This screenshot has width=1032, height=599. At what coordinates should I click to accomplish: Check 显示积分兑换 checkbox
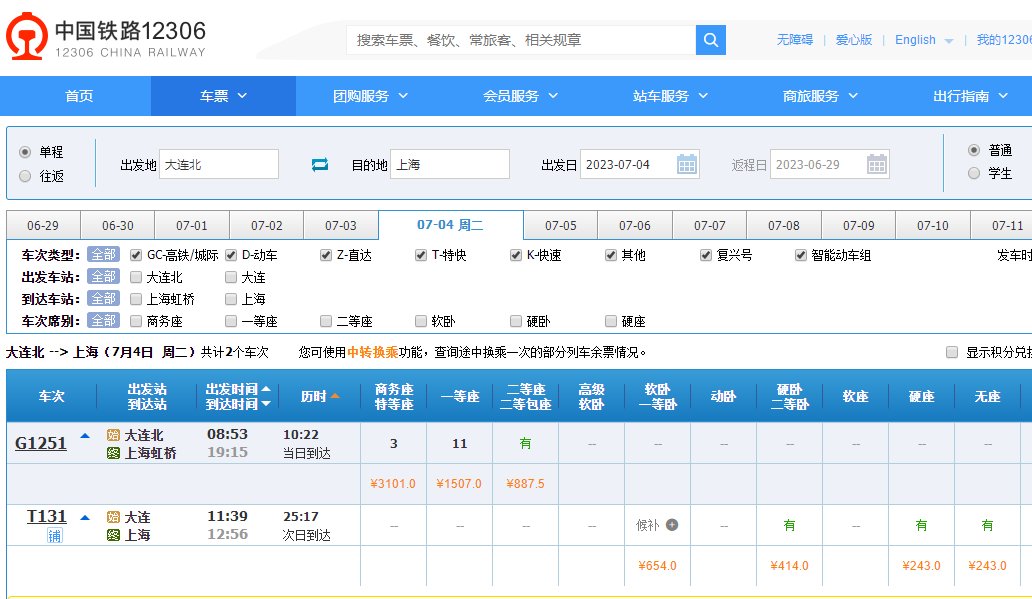point(952,352)
